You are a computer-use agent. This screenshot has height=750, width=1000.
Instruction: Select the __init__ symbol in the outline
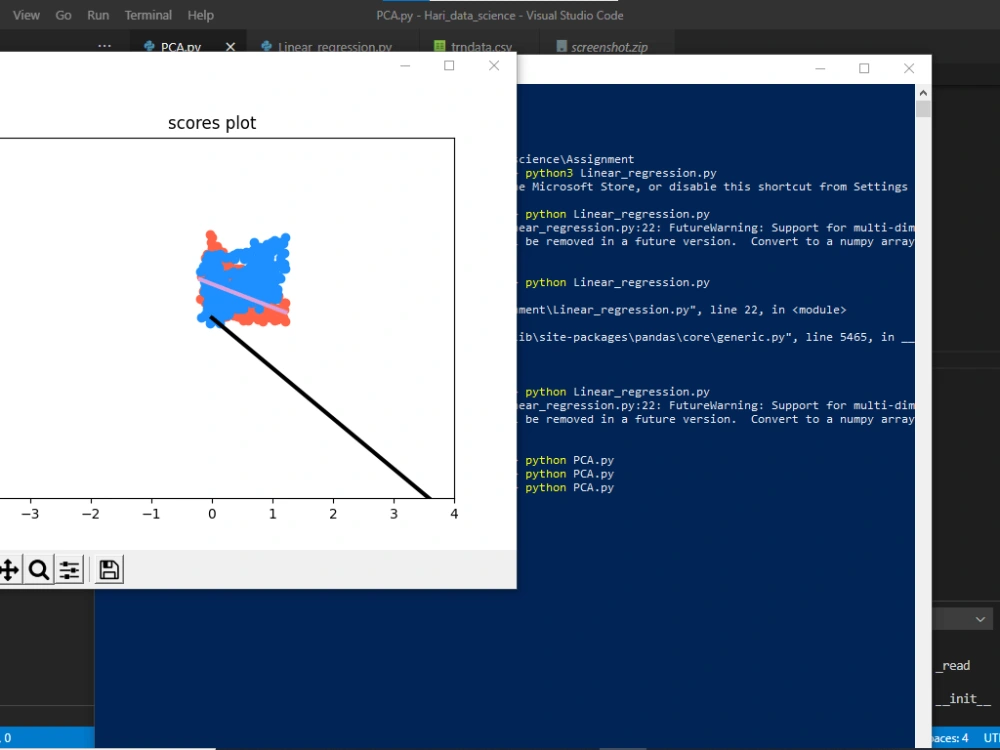click(x=962, y=698)
